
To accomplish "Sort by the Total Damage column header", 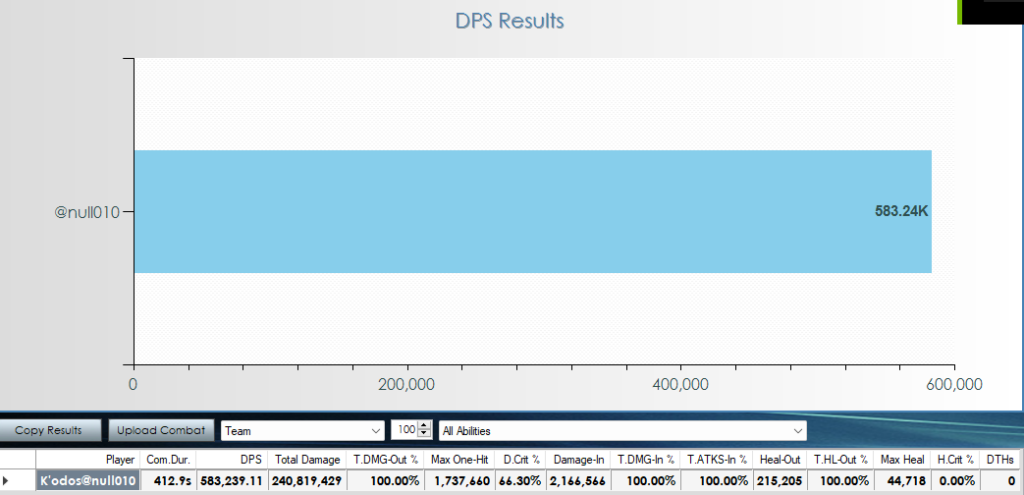I will click(307, 459).
